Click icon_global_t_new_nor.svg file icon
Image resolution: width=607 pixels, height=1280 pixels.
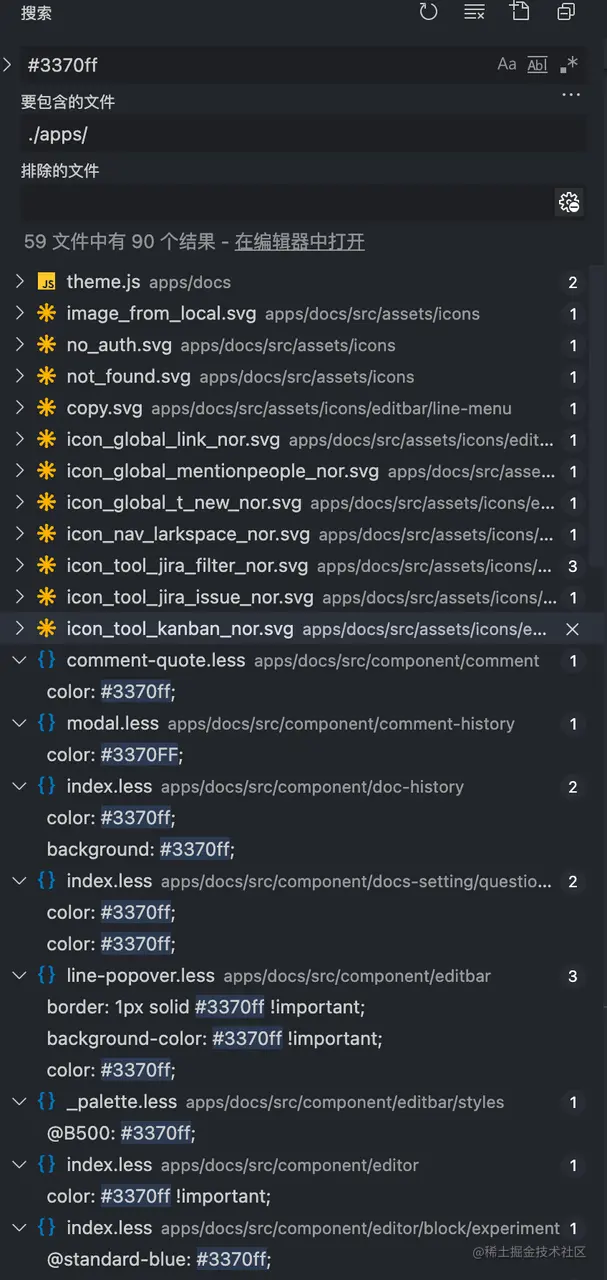[x=46, y=503]
